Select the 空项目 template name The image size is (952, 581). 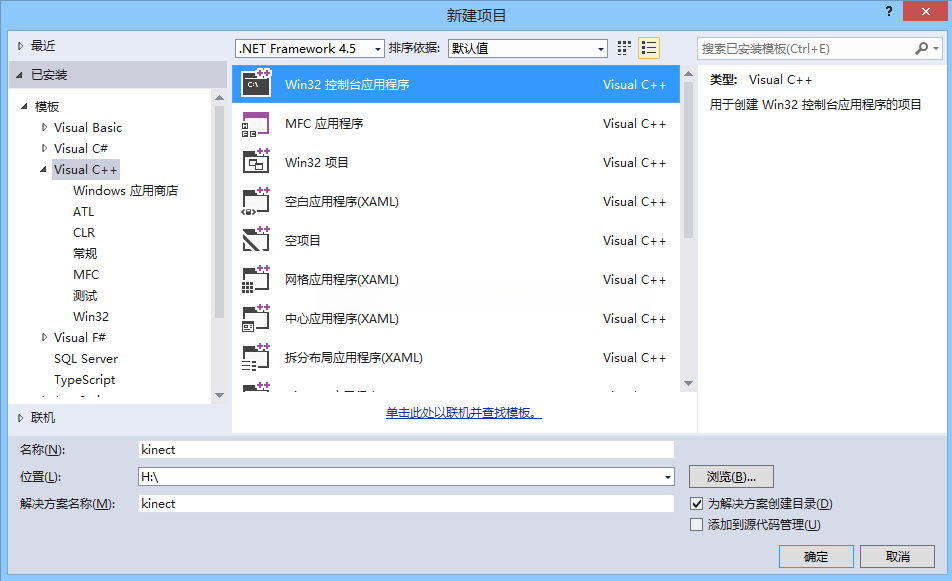tap(302, 240)
